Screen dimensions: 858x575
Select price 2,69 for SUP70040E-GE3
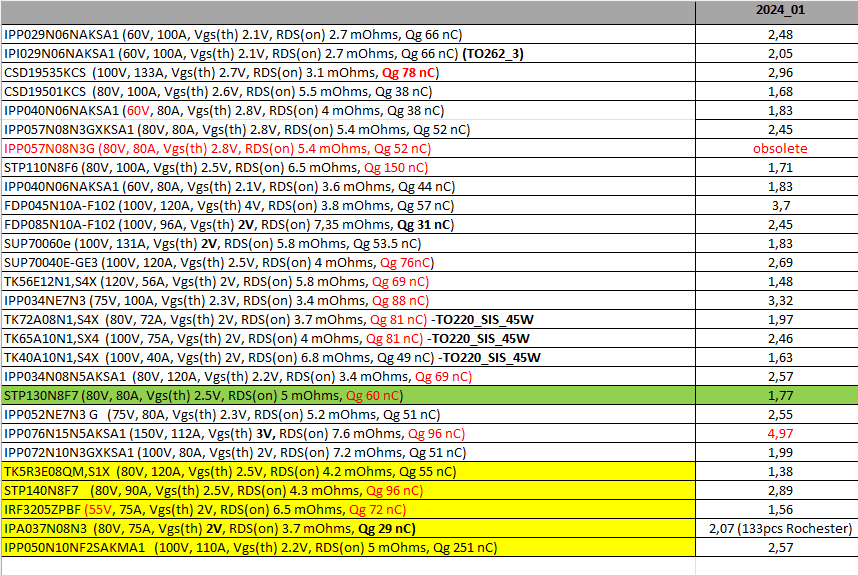click(776, 263)
